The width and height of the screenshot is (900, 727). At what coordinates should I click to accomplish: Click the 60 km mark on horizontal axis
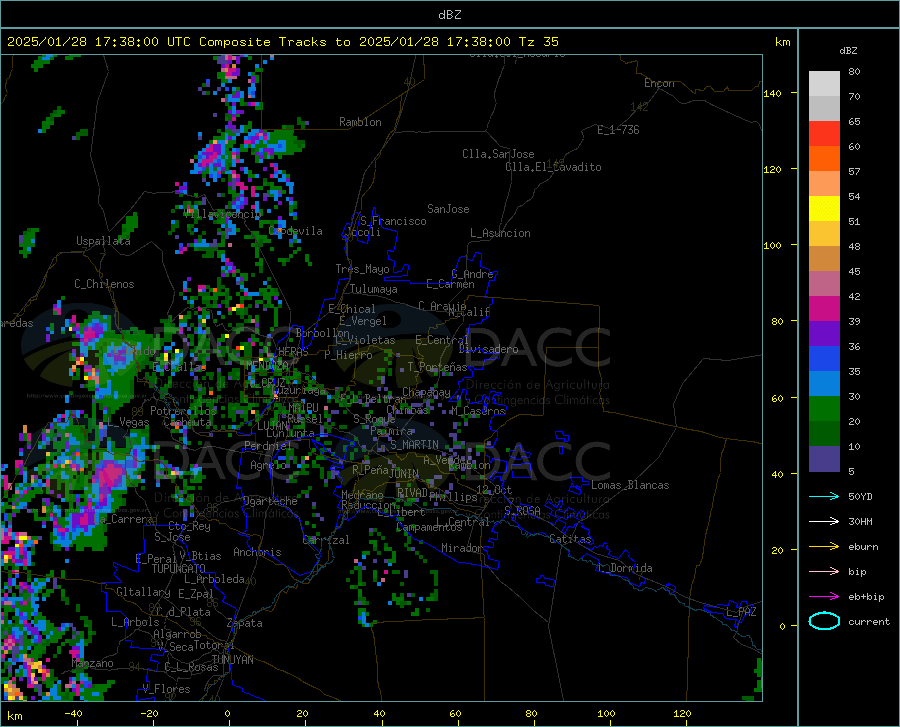455,714
